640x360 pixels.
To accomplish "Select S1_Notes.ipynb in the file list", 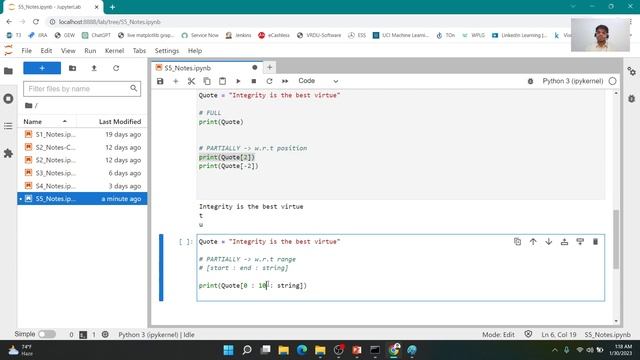I will click(82, 134).
